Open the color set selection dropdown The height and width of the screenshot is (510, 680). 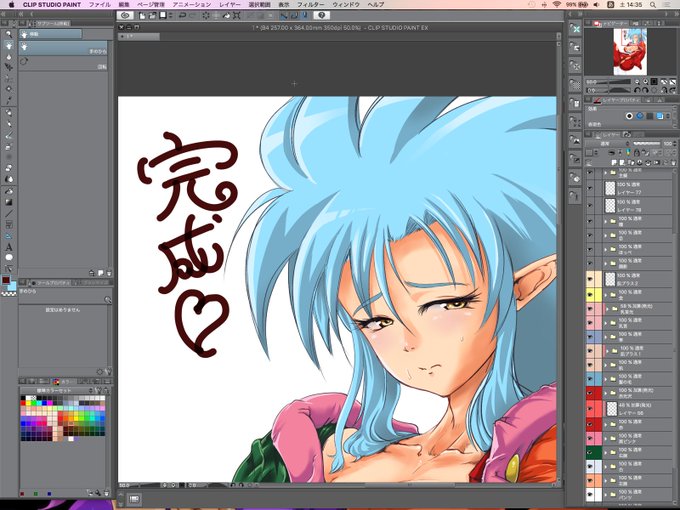(x=57, y=390)
